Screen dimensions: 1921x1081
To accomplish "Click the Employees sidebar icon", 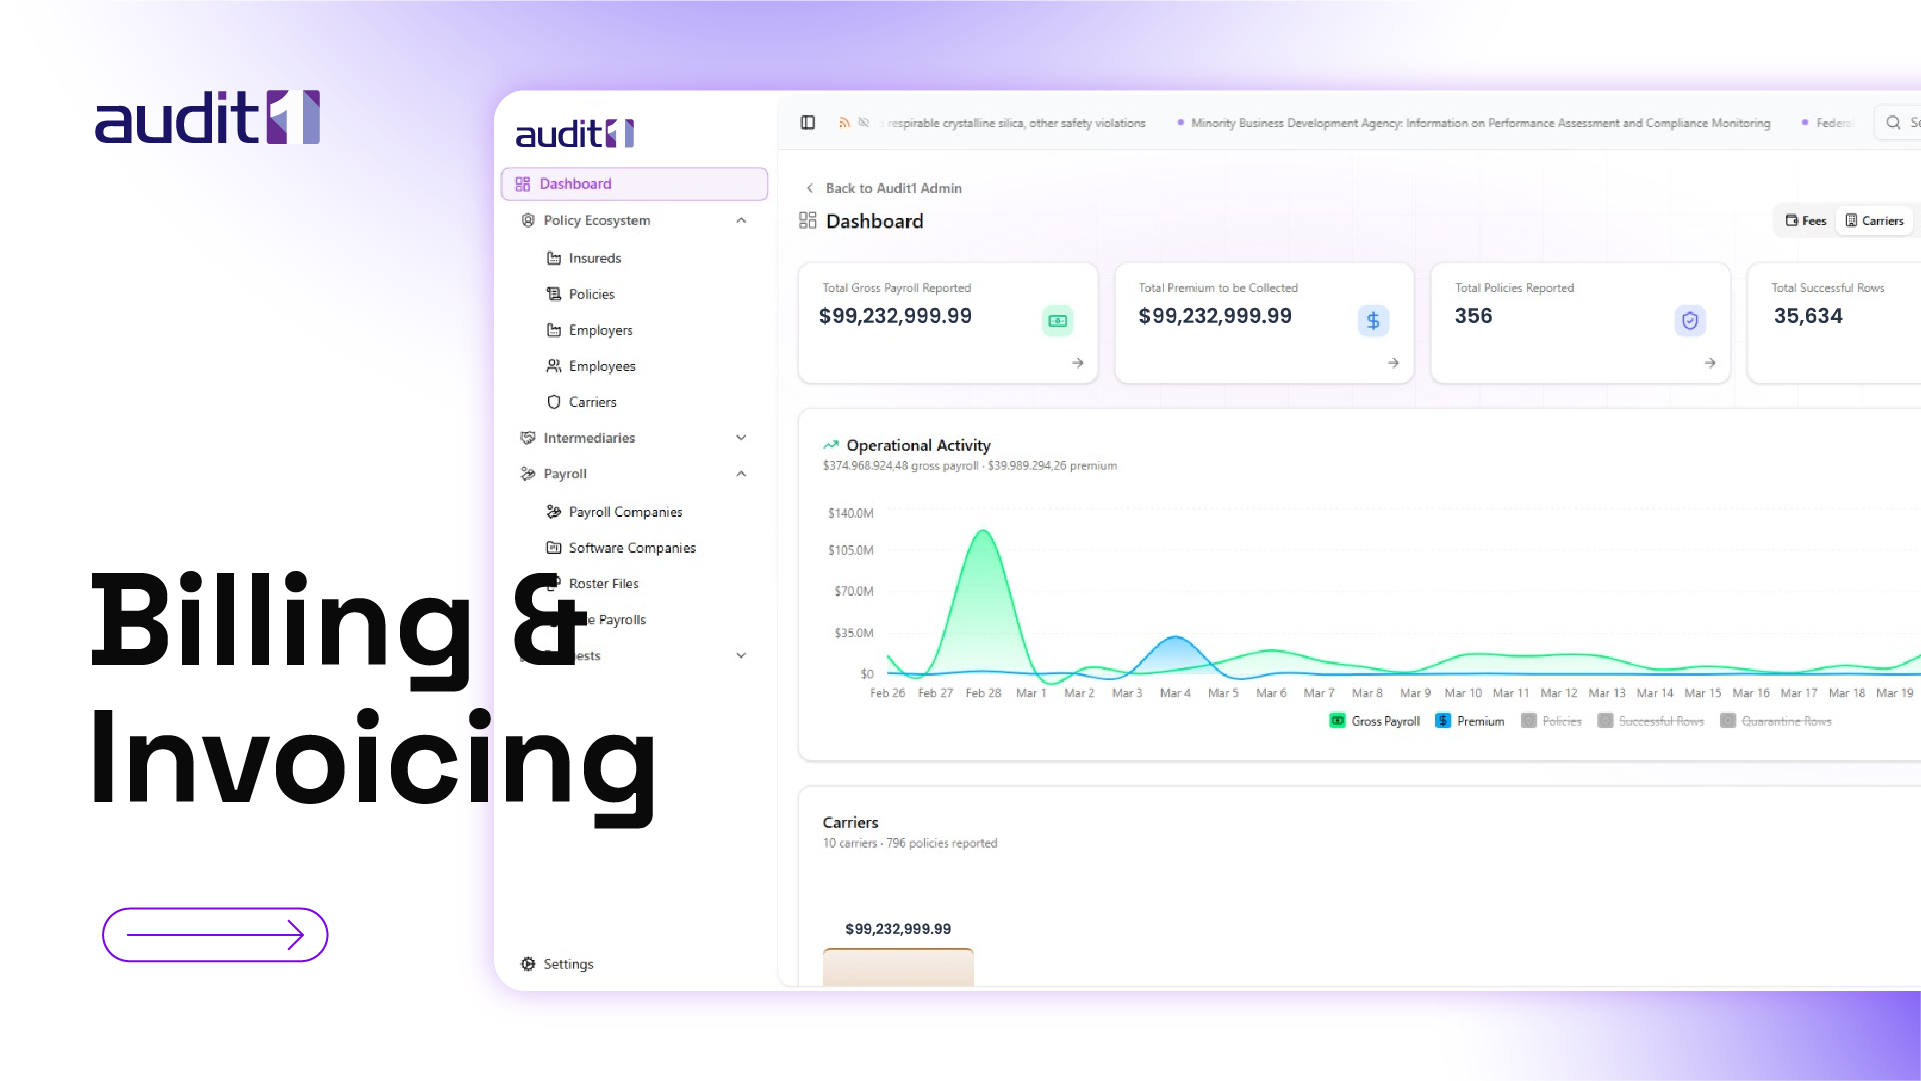I will 554,366.
